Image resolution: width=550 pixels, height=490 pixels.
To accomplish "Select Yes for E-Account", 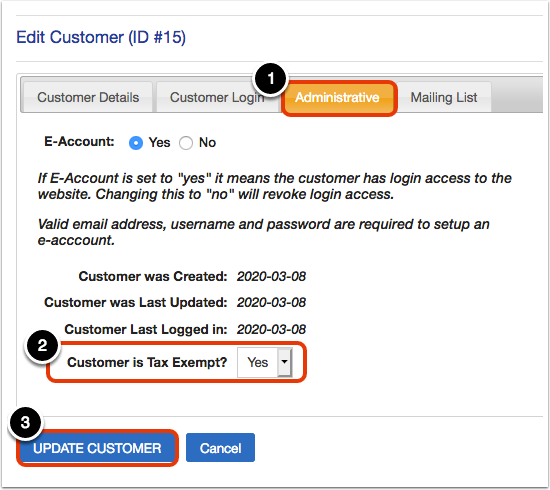I will [x=136, y=143].
